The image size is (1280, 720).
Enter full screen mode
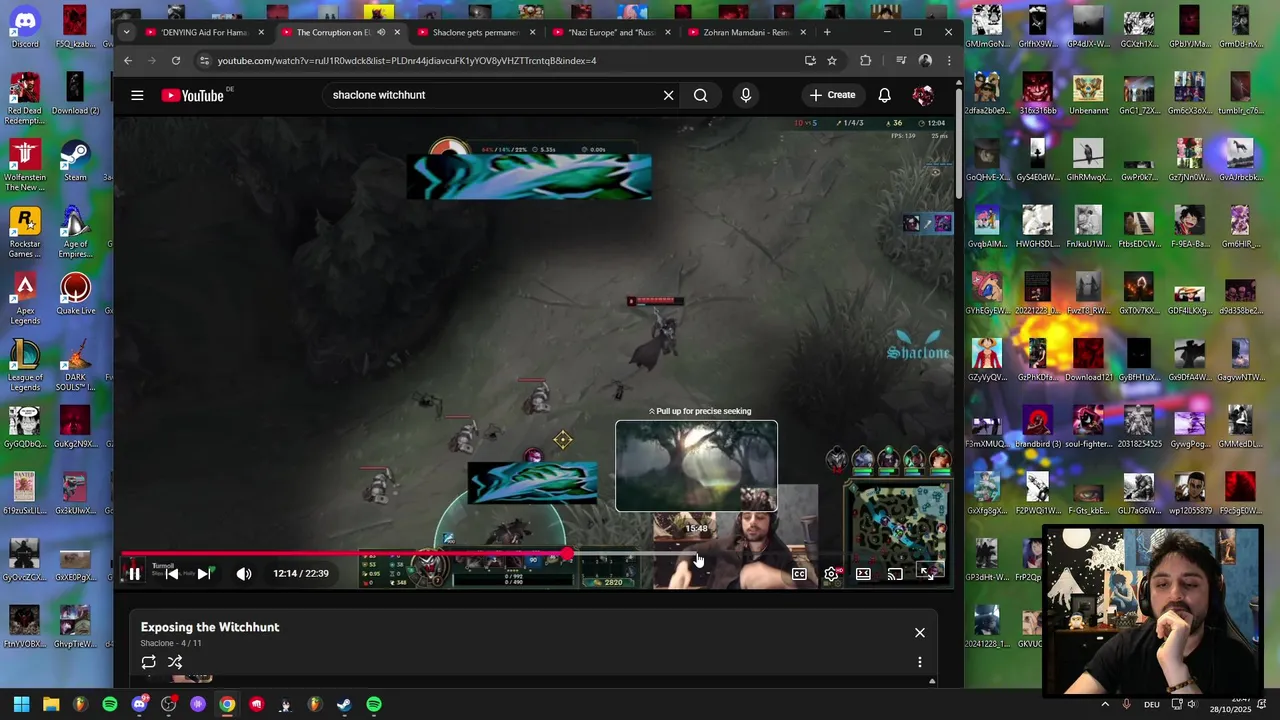tap(927, 574)
